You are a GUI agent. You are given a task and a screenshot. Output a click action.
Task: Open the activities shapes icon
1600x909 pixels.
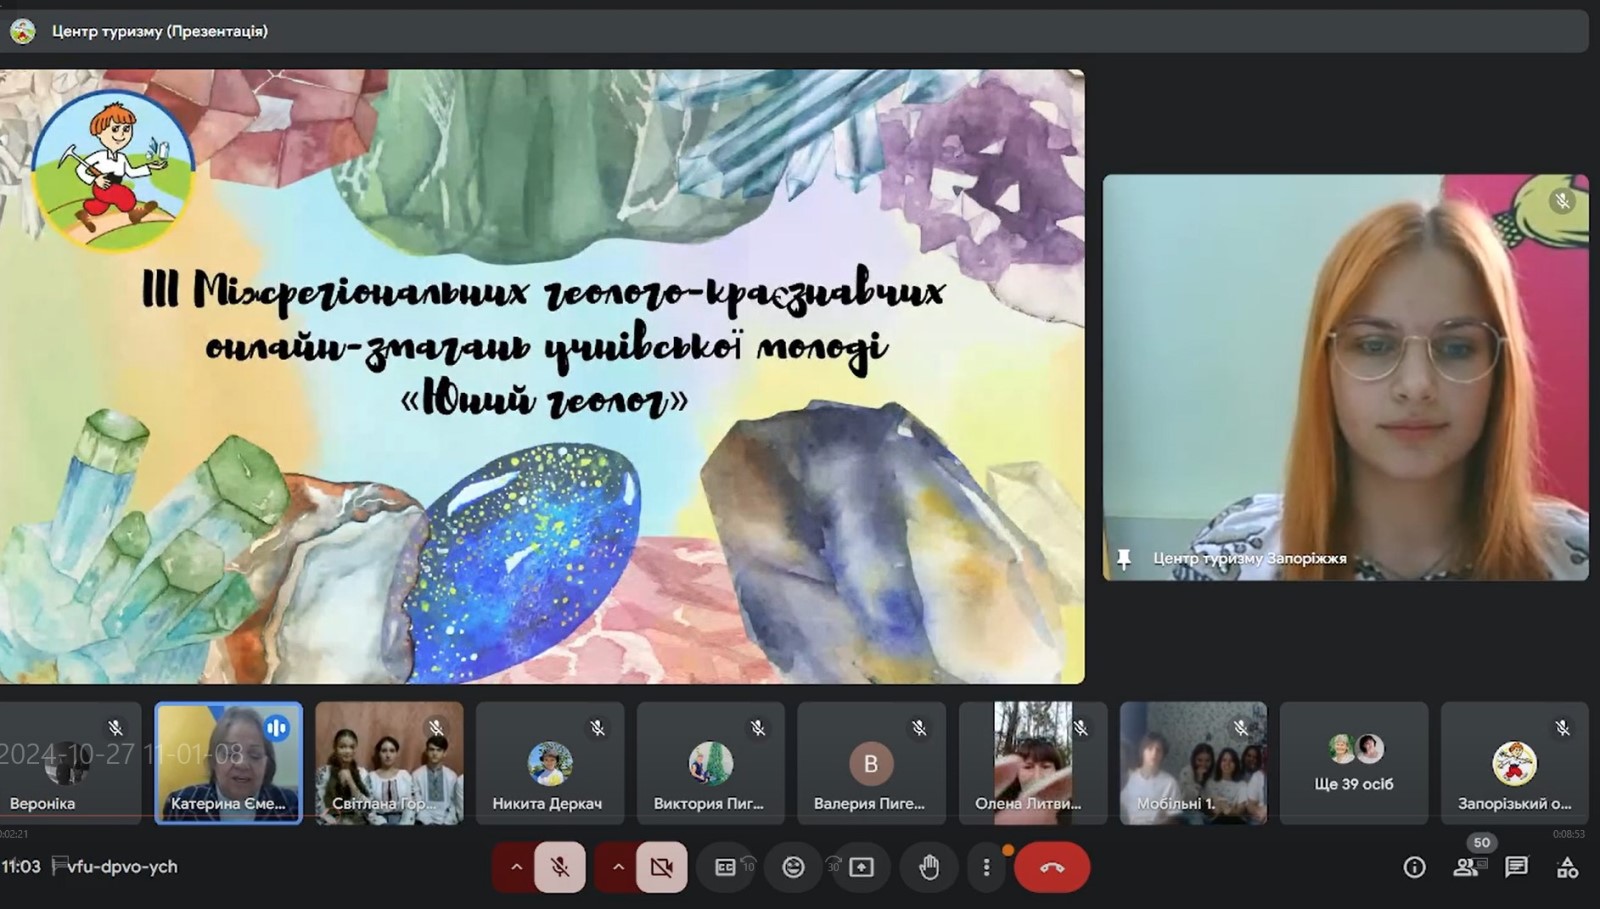tap(1567, 867)
